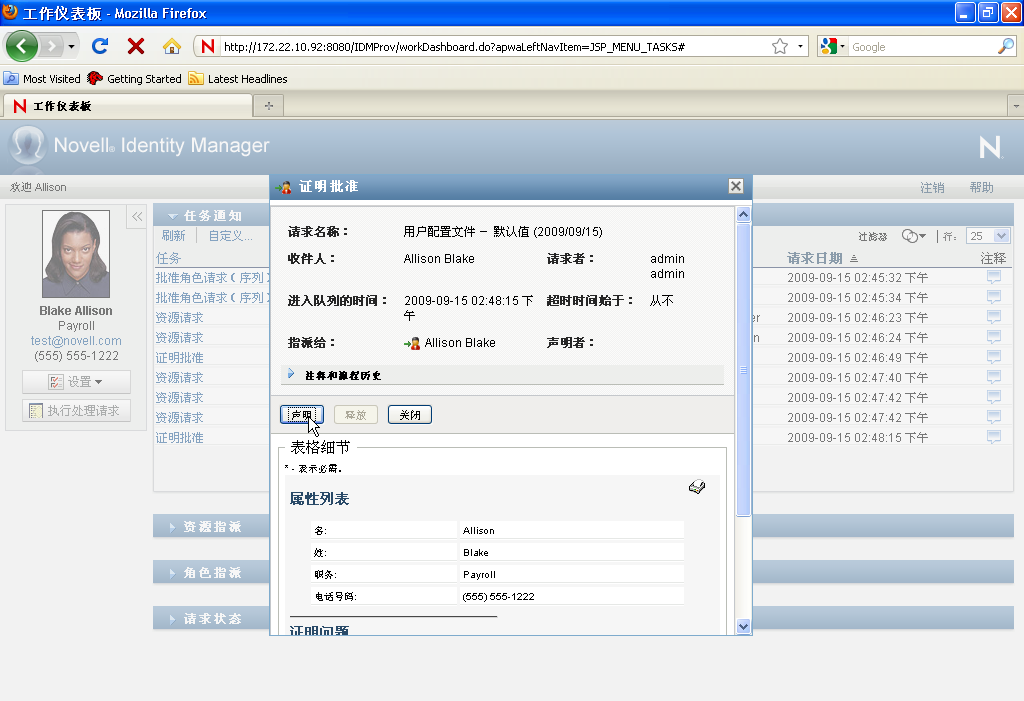Click the 名 field value Allison
The image size is (1024, 701).
(x=479, y=530)
